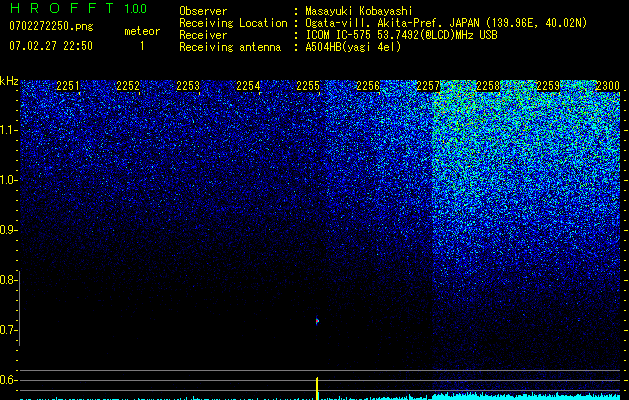Viewport: 629px width, 400px height.
Task: Click the 0.9 kHz frequency label
Action: click(8, 230)
